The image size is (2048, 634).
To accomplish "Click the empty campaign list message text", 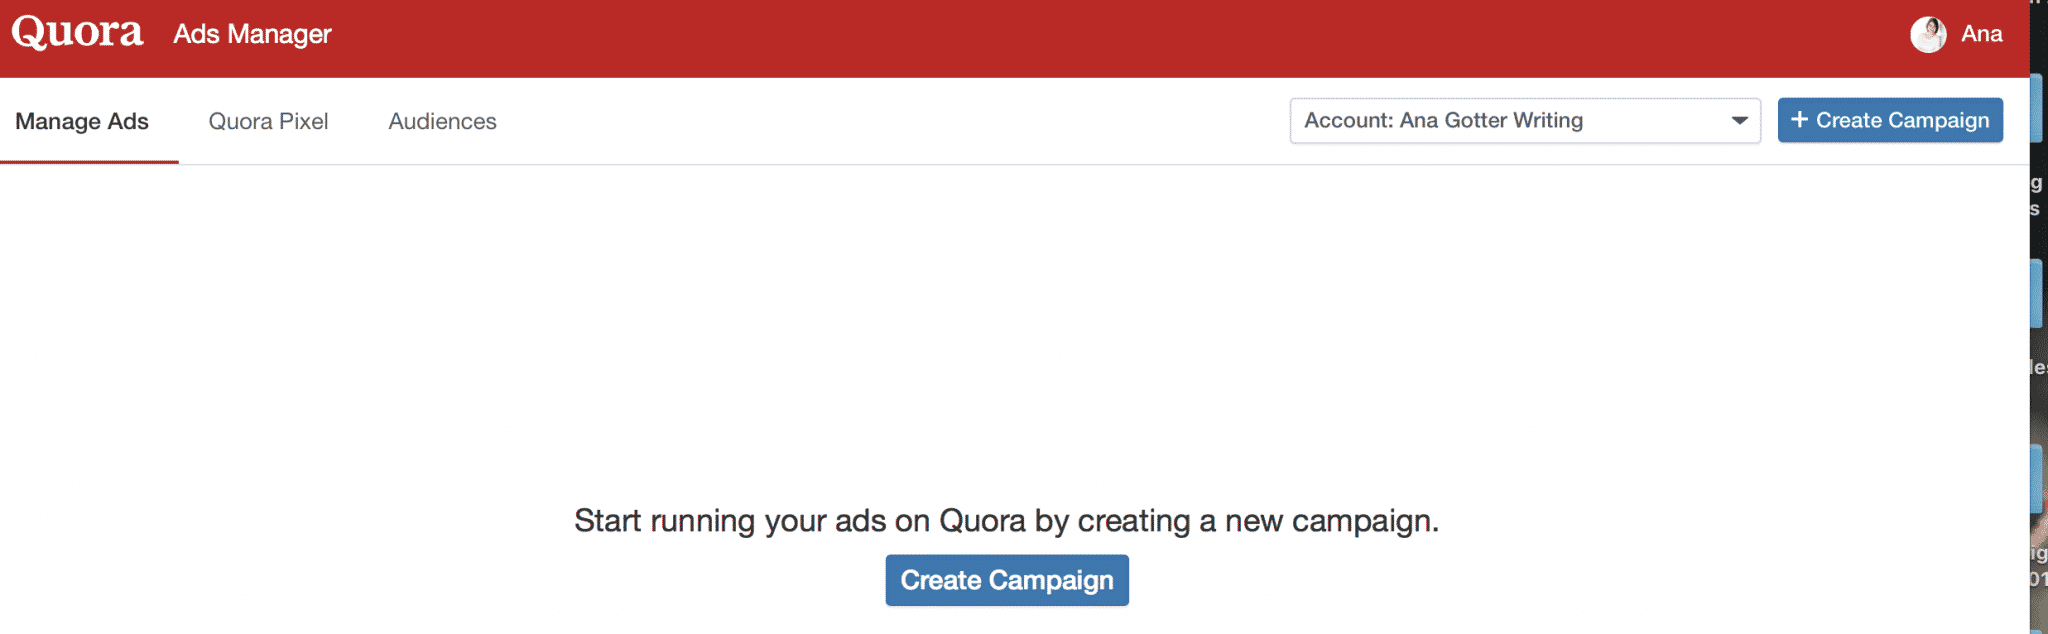I will click(x=1007, y=520).
